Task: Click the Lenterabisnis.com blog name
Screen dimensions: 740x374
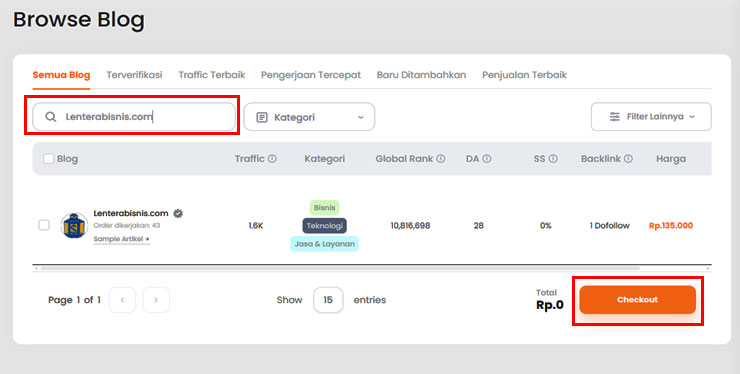Action: point(131,213)
